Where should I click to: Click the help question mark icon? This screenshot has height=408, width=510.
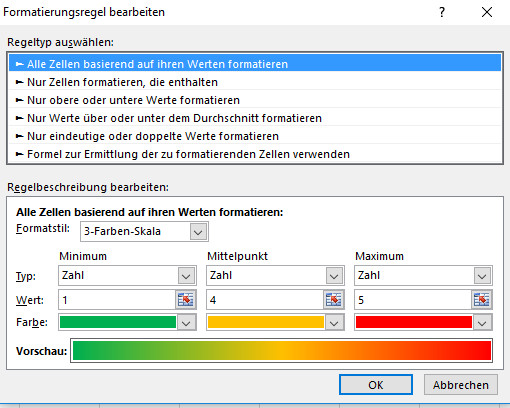(442, 12)
